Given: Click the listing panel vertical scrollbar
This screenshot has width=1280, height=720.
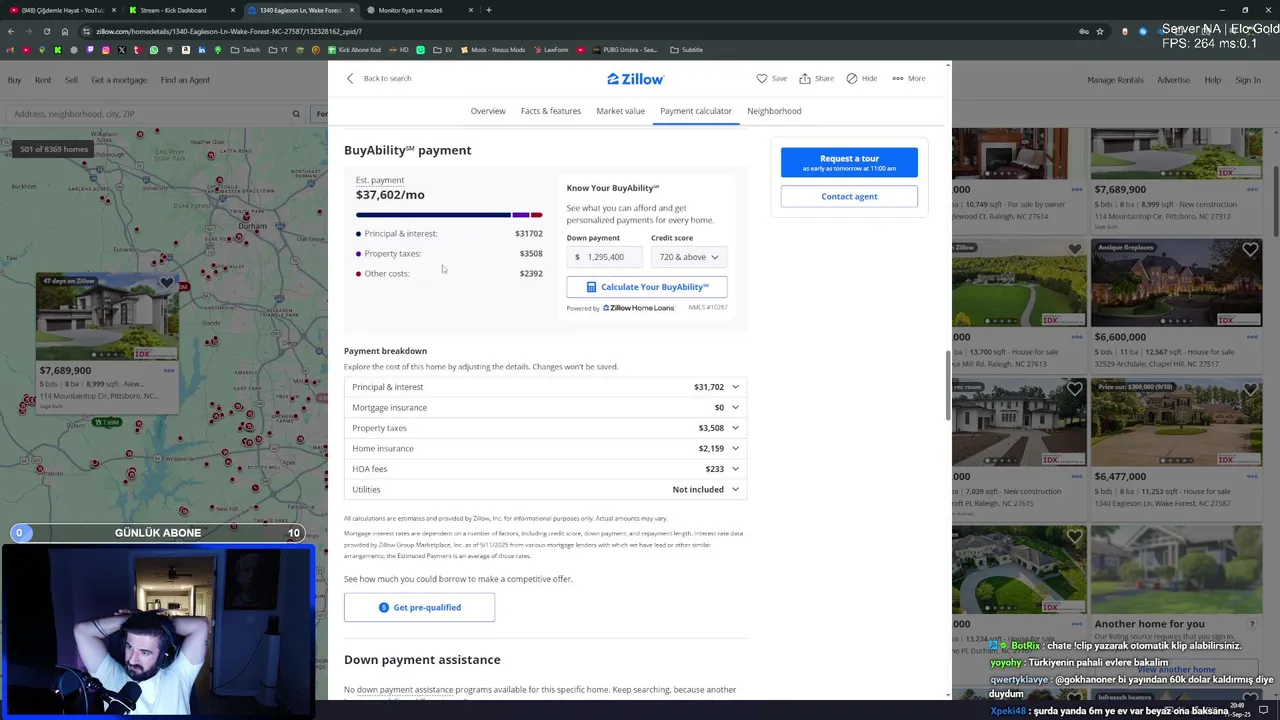Looking at the screenshot, I should [x=948, y=386].
